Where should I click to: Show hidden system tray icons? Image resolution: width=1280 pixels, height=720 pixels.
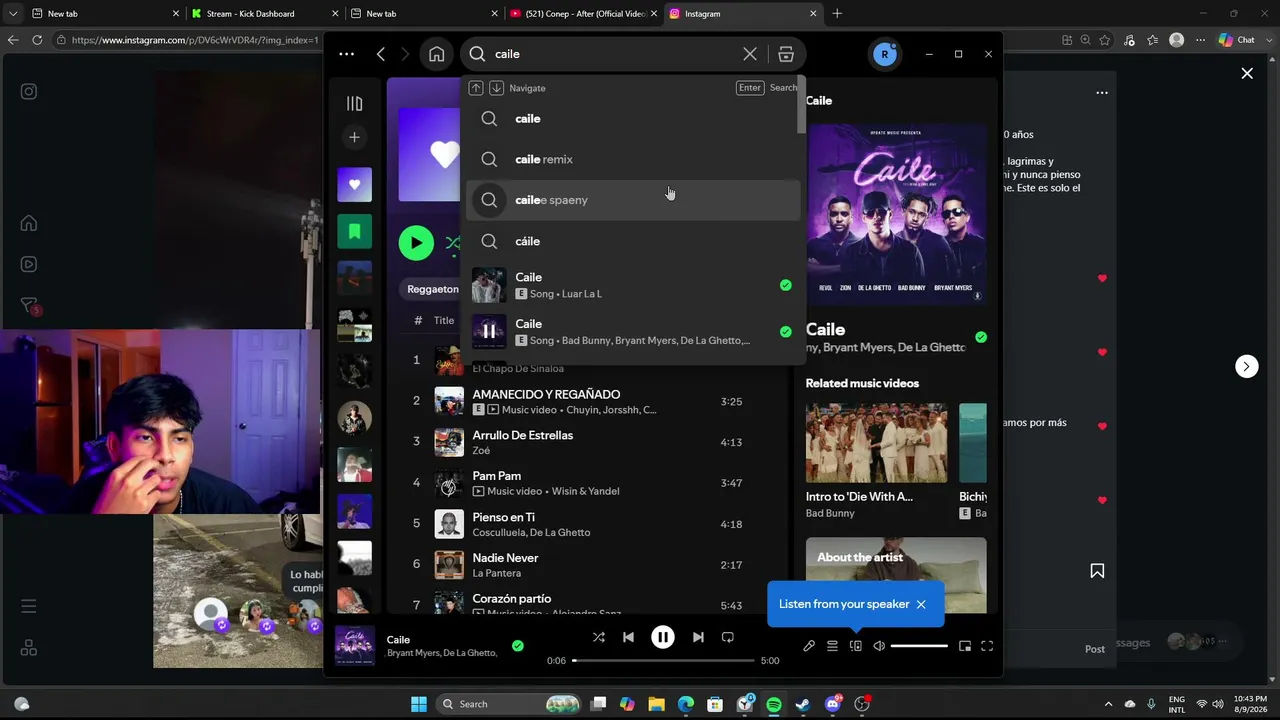[1108, 704]
